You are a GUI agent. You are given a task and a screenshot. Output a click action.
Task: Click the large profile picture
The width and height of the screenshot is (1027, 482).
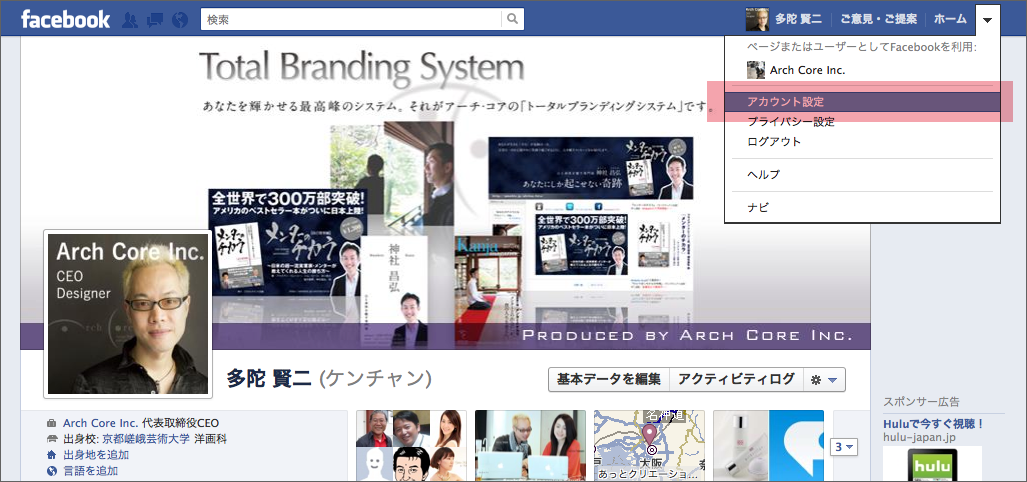pyautogui.click(x=128, y=314)
